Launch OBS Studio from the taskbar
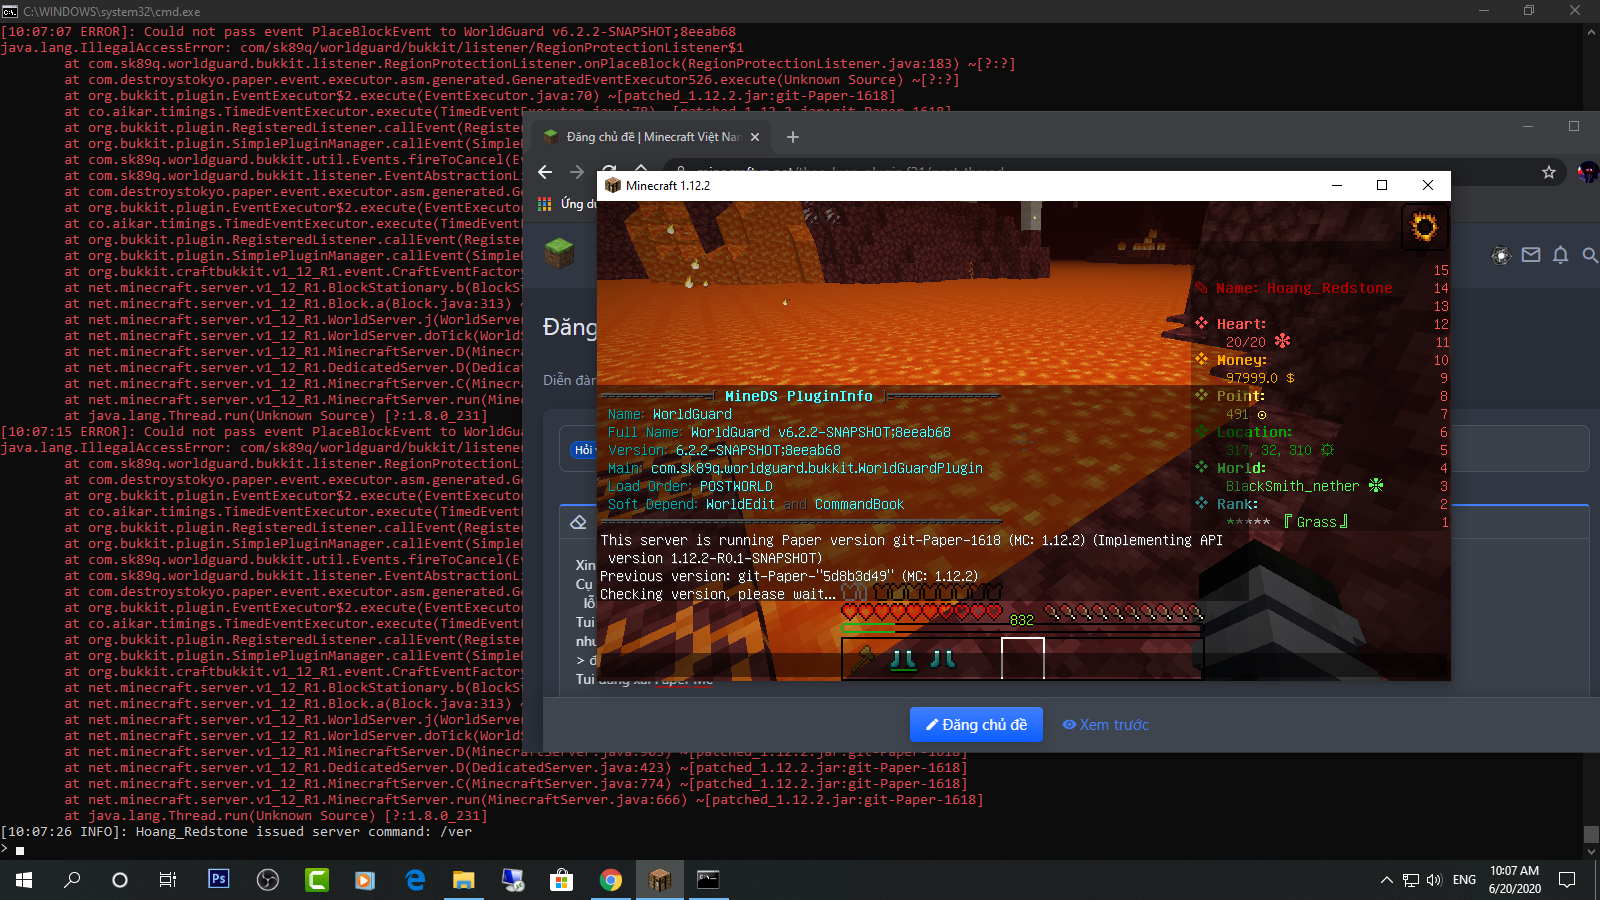Image resolution: width=1600 pixels, height=900 pixels. 267,880
